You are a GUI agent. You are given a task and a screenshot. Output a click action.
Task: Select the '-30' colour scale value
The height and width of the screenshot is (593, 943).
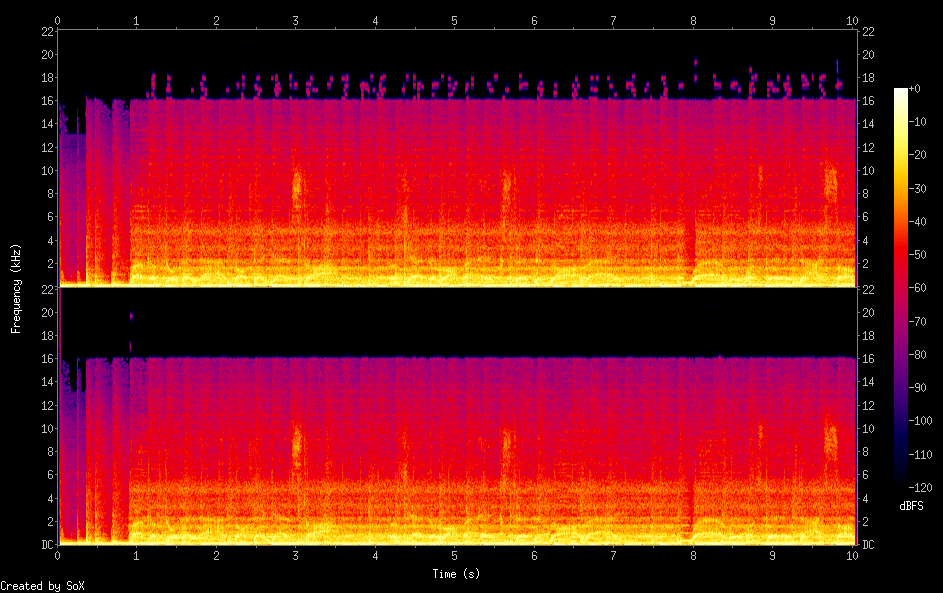[917, 188]
